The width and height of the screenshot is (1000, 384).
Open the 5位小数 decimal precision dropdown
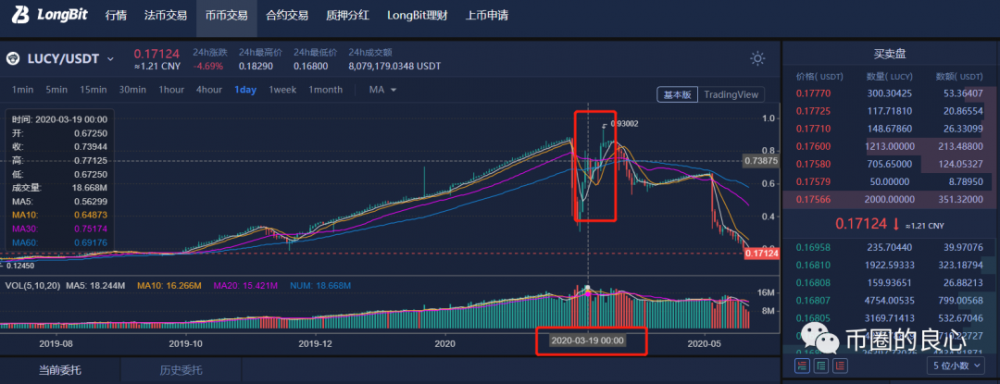955,366
